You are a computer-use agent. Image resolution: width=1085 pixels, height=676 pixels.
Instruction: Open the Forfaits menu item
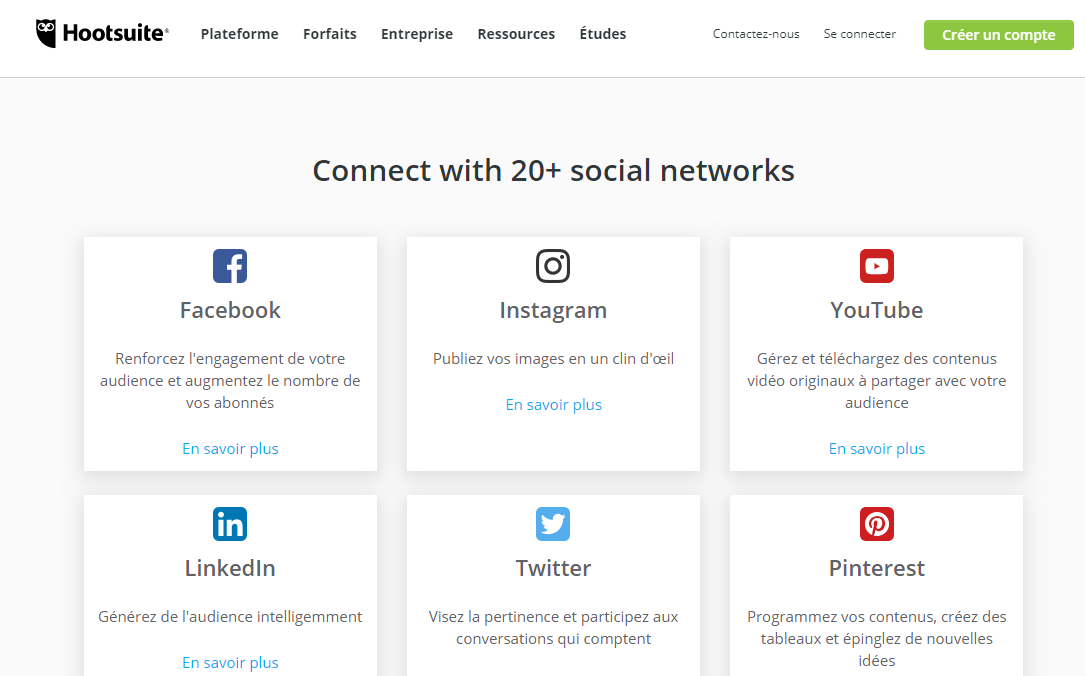[x=330, y=34]
